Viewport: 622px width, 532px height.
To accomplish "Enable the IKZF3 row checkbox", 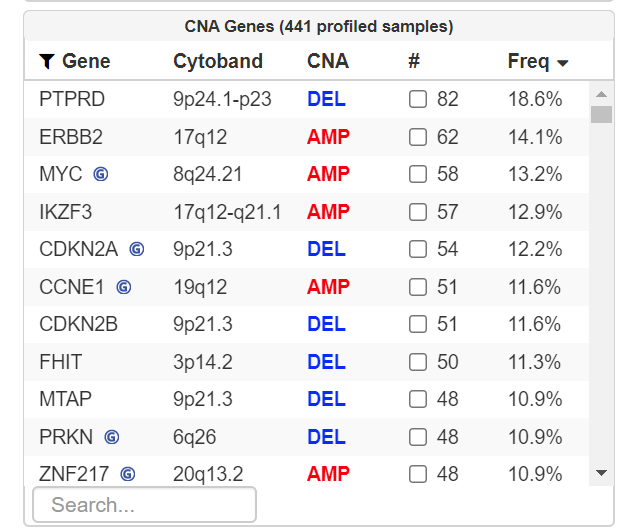I will click(418, 212).
